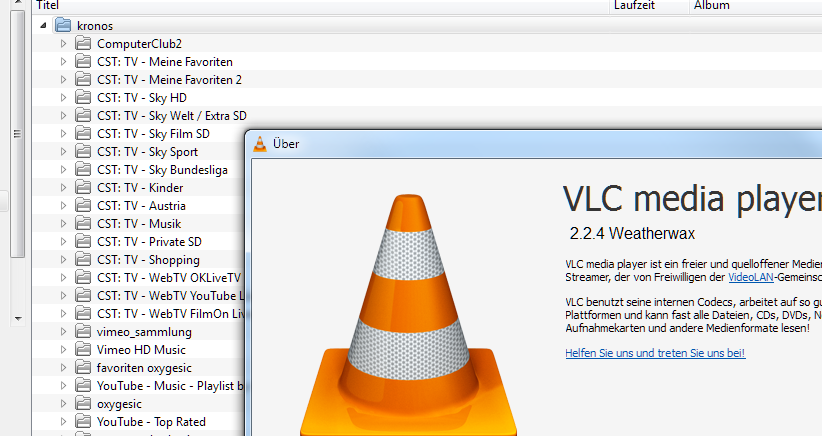Click the left panel scrollbar down arrow

tap(16, 318)
